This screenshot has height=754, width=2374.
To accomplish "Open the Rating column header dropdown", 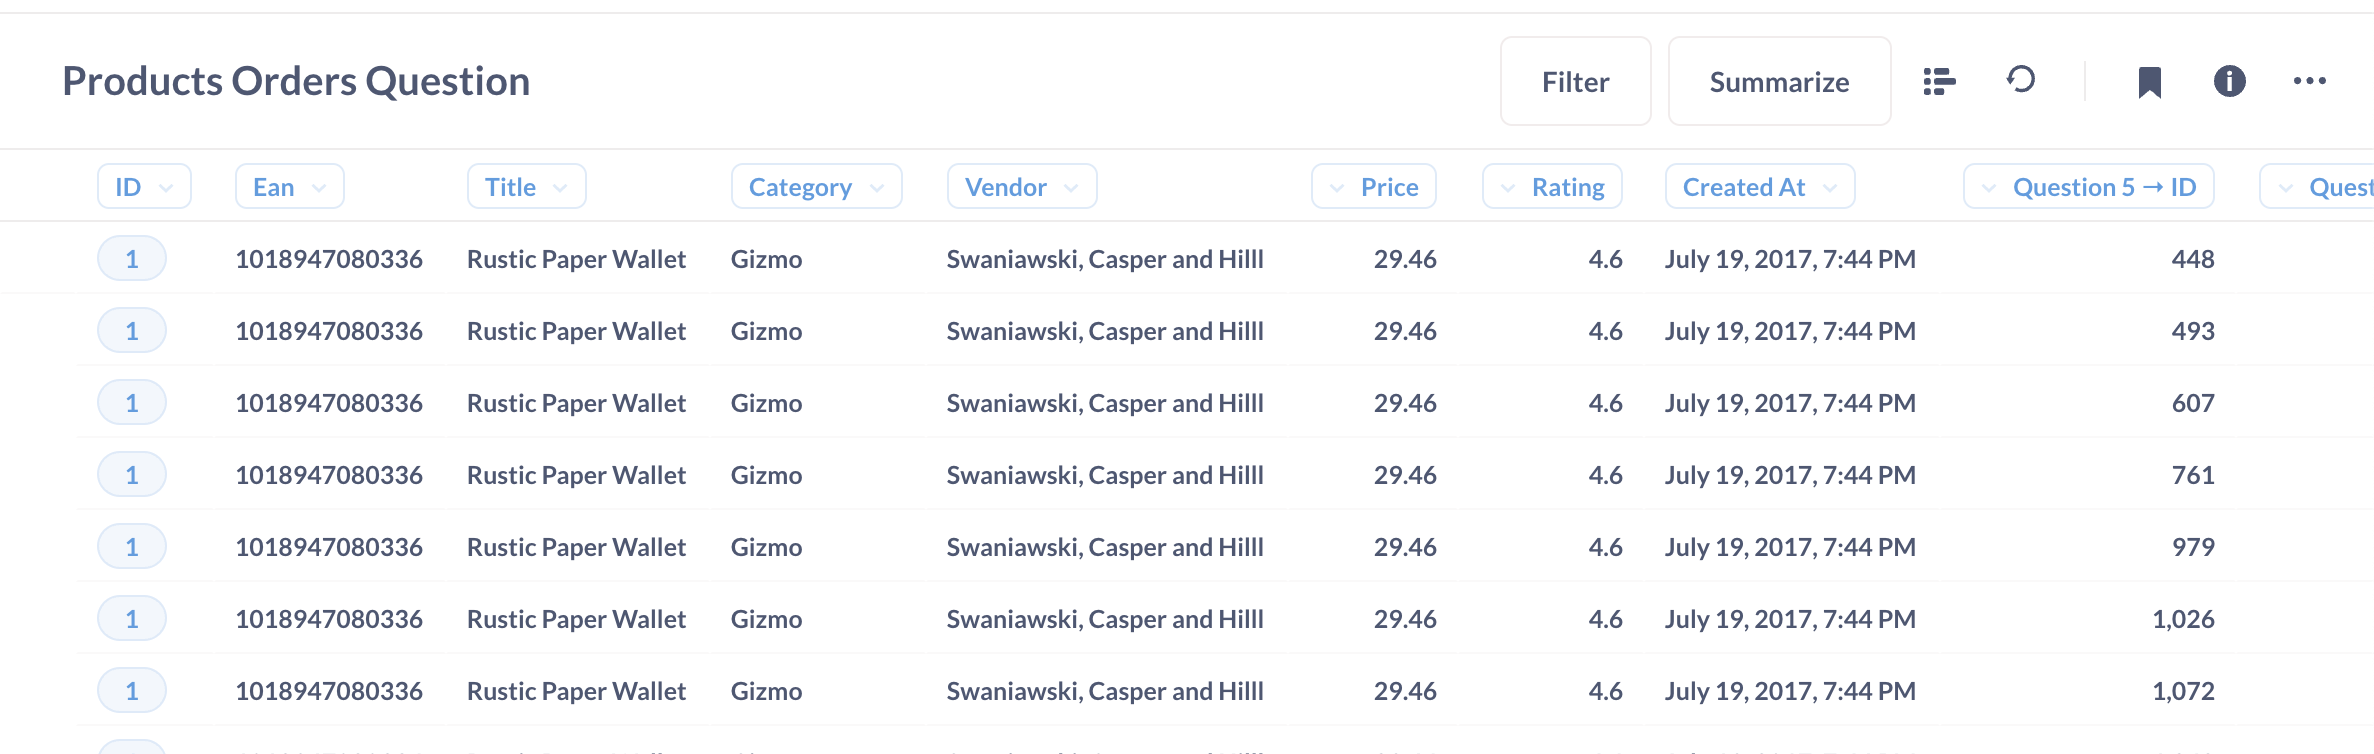I will click(x=1551, y=186).
